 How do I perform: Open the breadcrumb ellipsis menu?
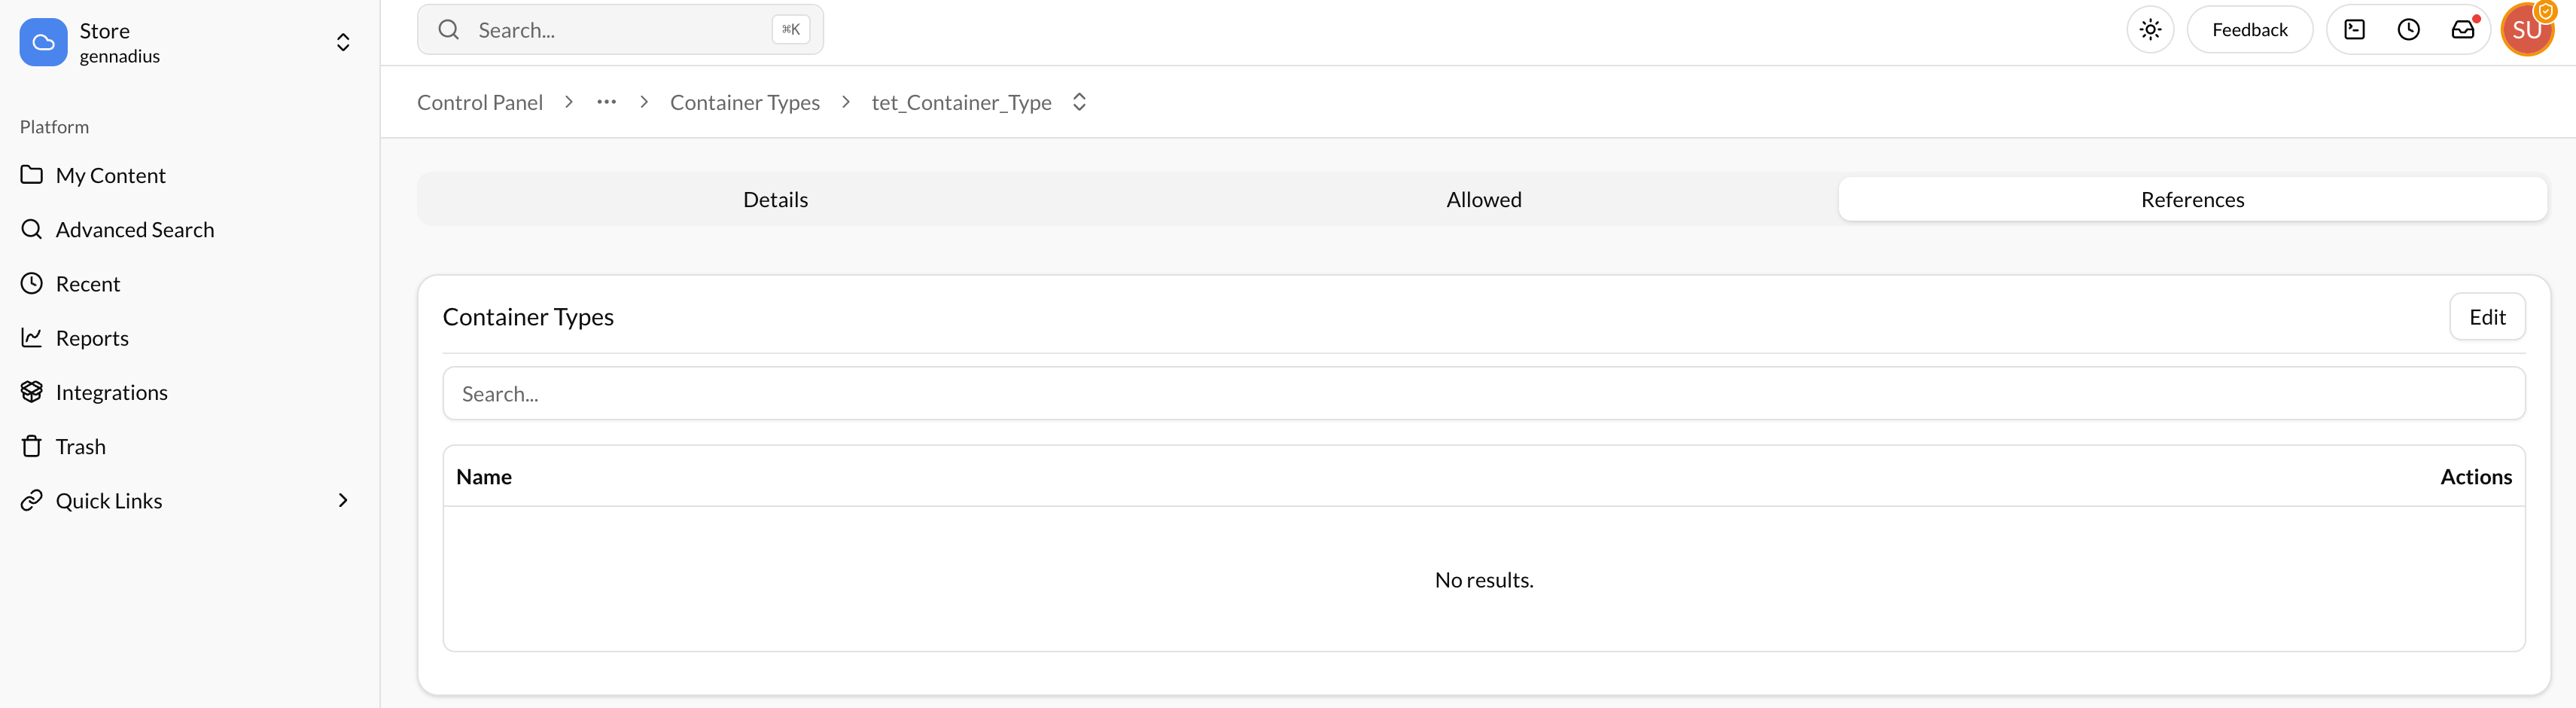606,102
